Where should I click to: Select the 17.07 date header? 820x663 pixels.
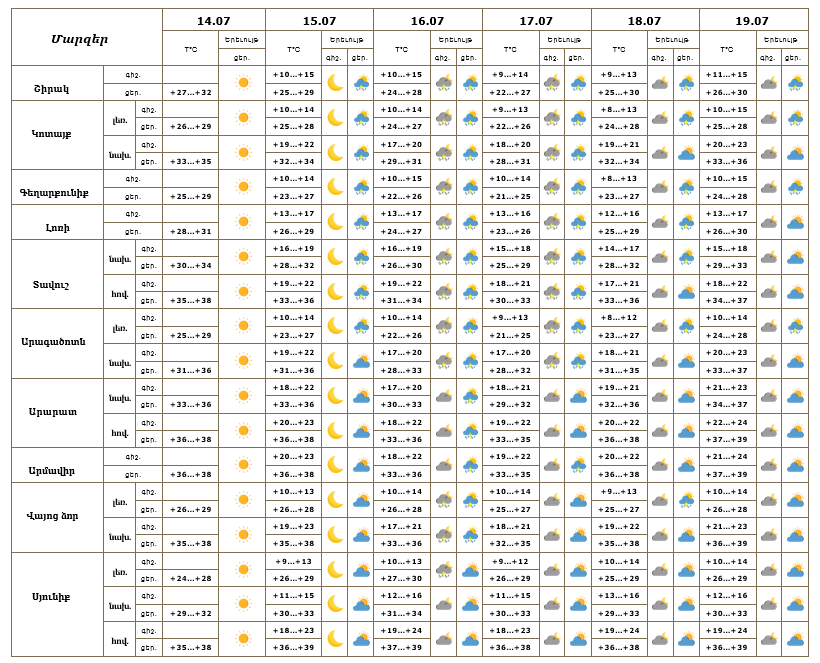(536, 20)
